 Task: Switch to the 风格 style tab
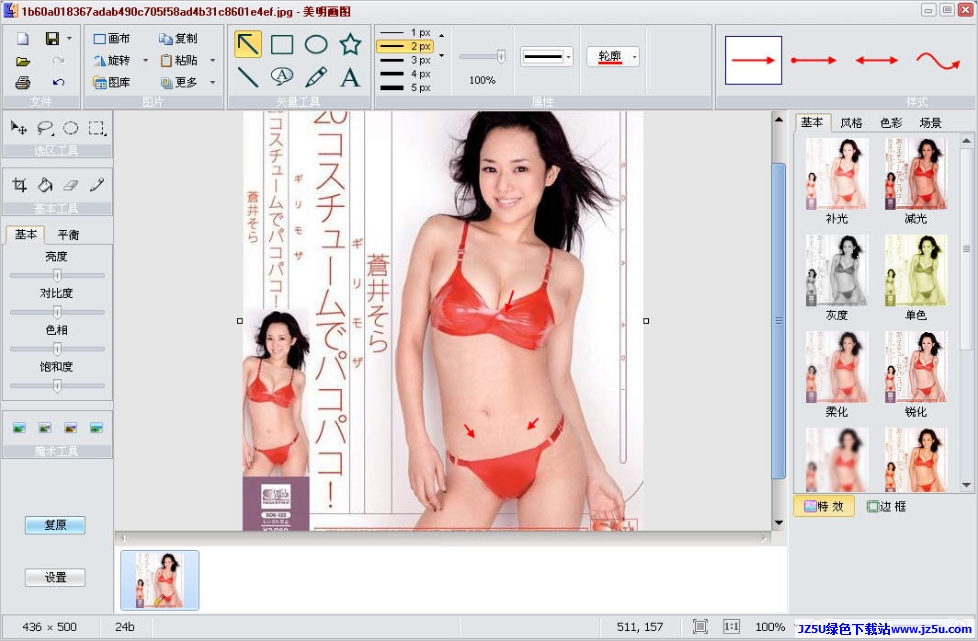tap(851, 123)
